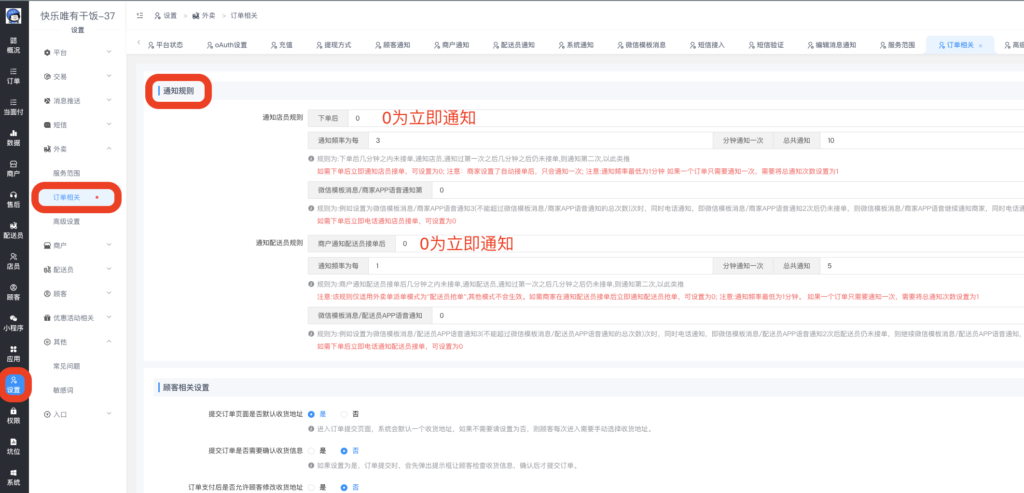Expand the 顾客 settings menu group
This screenshot has height=493, width=1024.
[78, 293]
